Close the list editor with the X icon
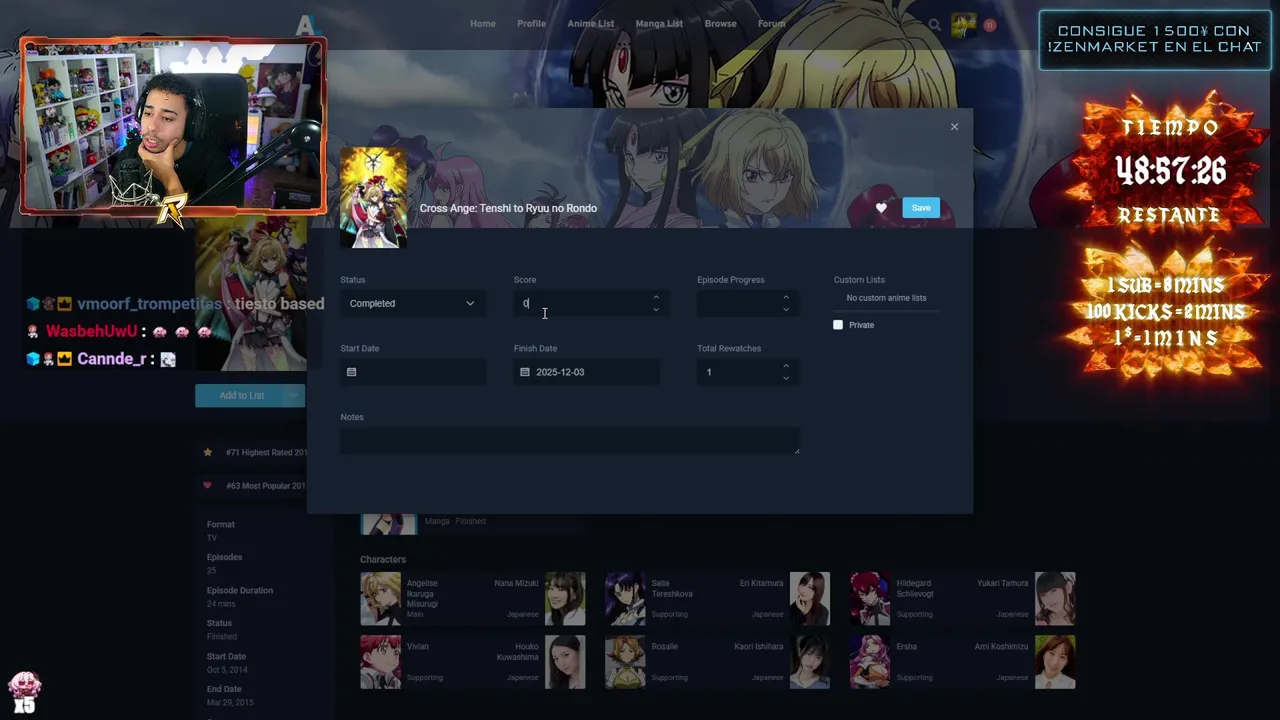 coord(954,127)
